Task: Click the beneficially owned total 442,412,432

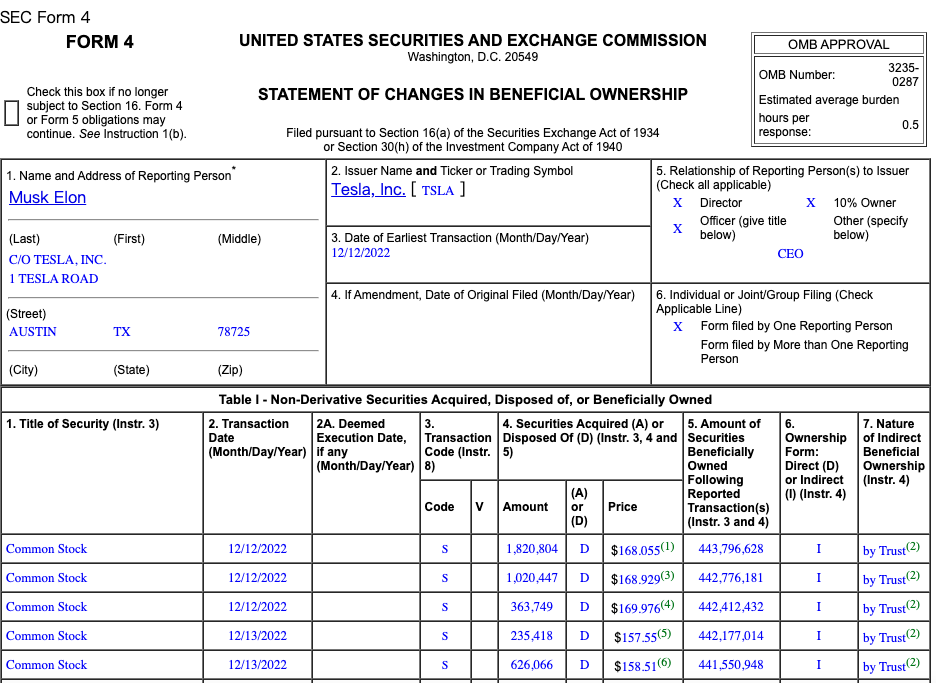Action: click(x=731, y=607)
